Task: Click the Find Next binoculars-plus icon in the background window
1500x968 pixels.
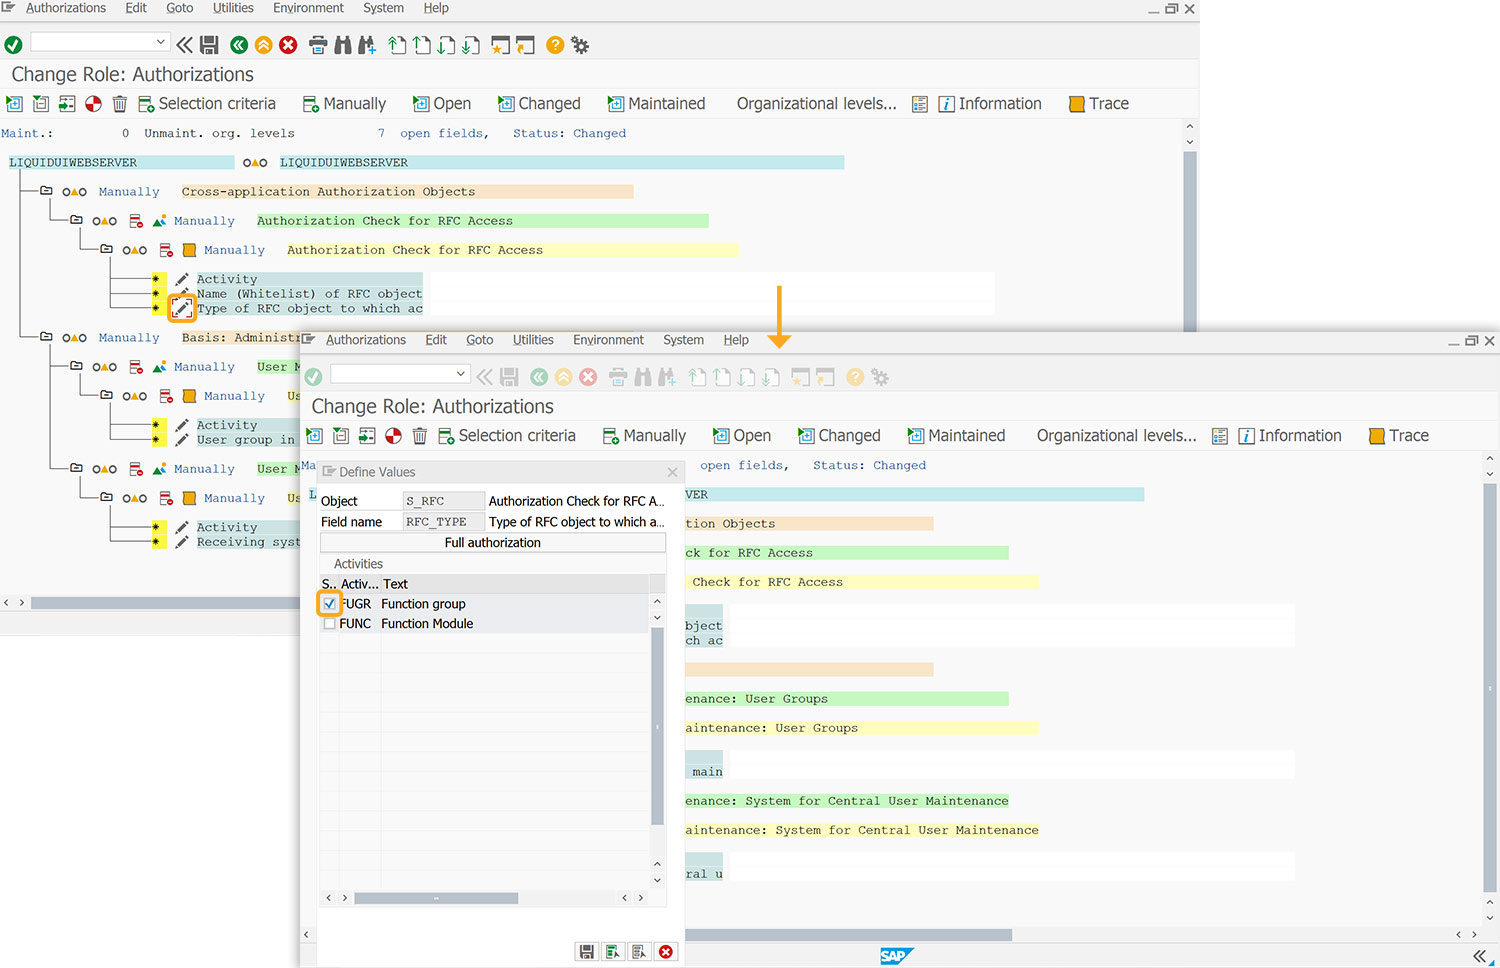Action: point(367,45)
